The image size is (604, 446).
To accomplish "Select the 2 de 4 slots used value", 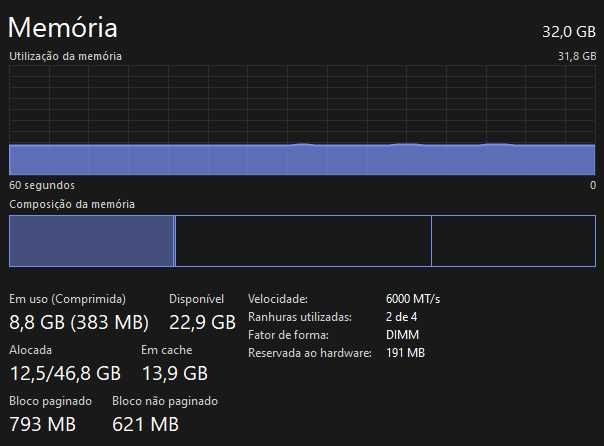I will click(401, 317).
